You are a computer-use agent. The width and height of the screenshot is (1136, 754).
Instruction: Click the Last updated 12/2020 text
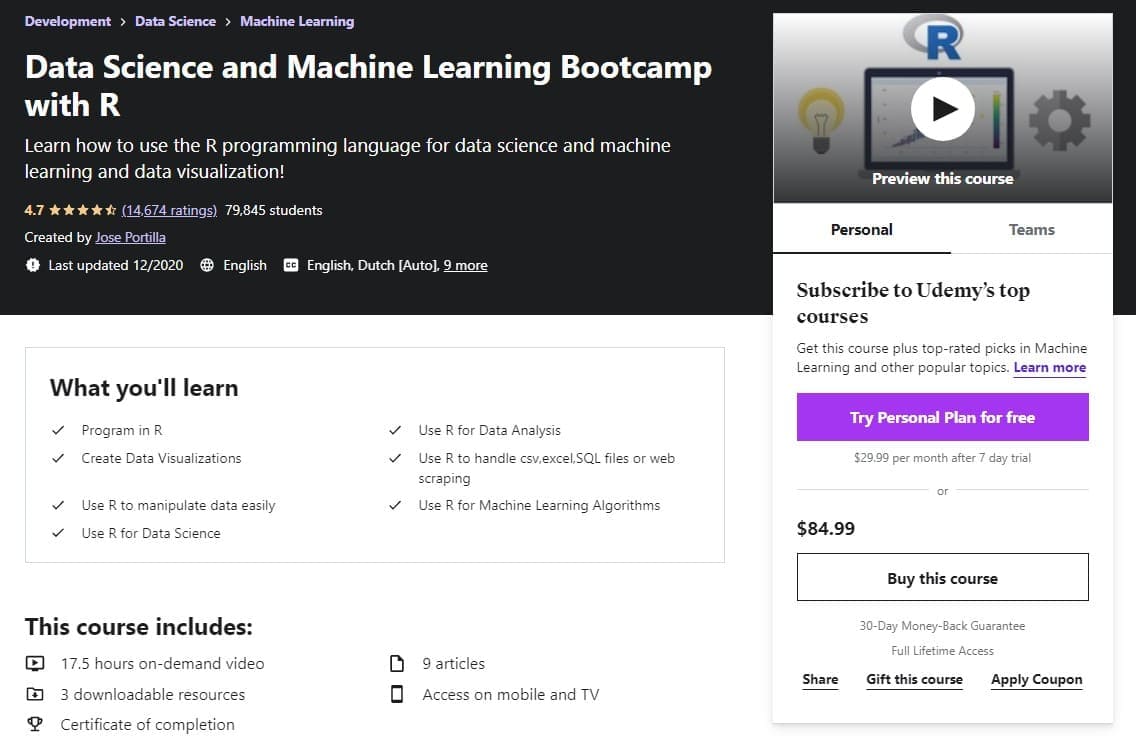116,265
